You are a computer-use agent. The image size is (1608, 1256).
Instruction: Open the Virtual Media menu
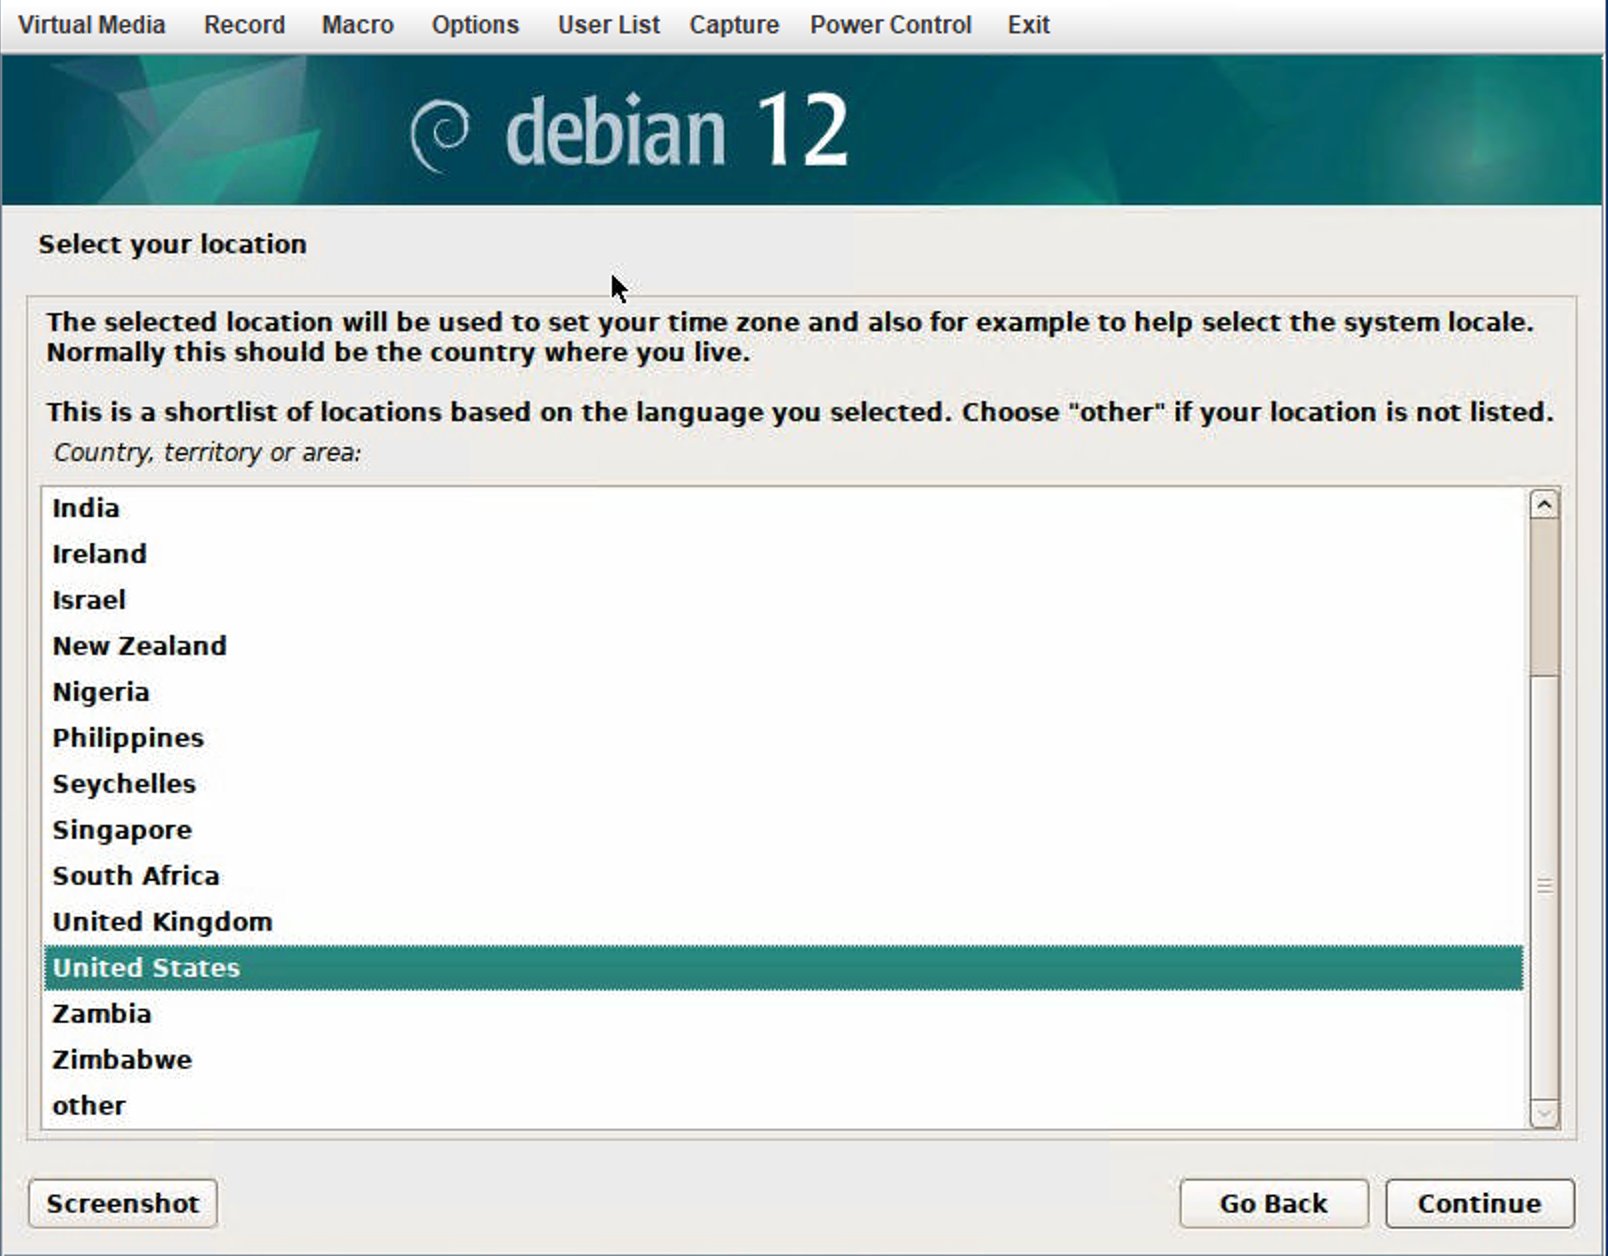coord(91,25)
